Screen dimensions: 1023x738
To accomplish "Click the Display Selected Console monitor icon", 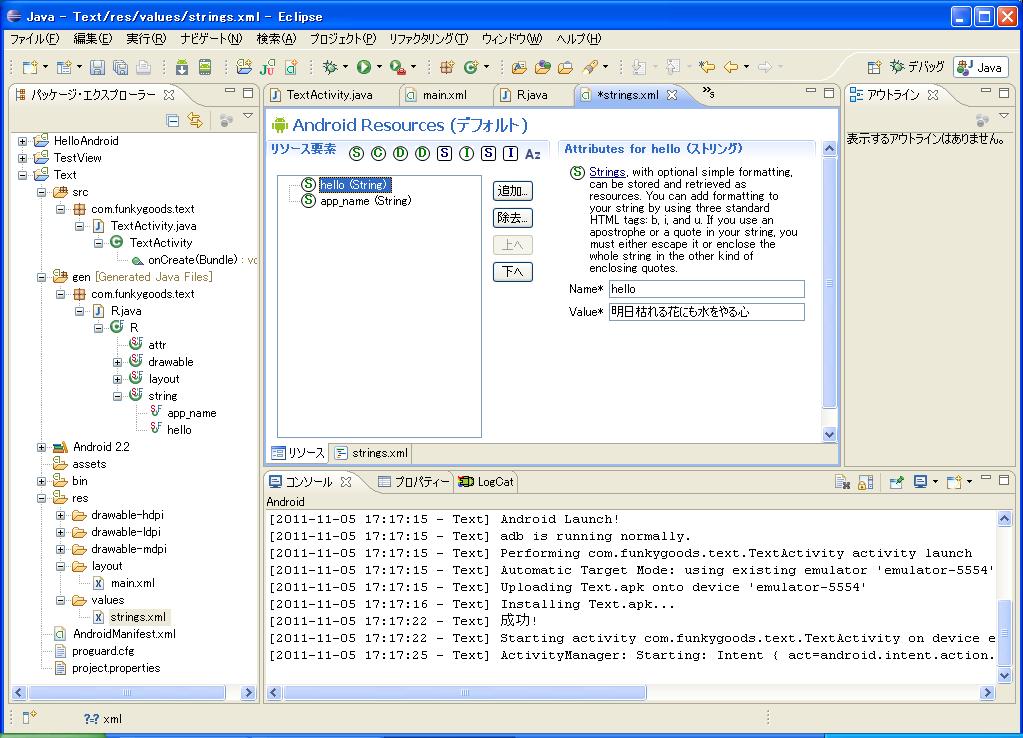I will (x=921, y=482).
